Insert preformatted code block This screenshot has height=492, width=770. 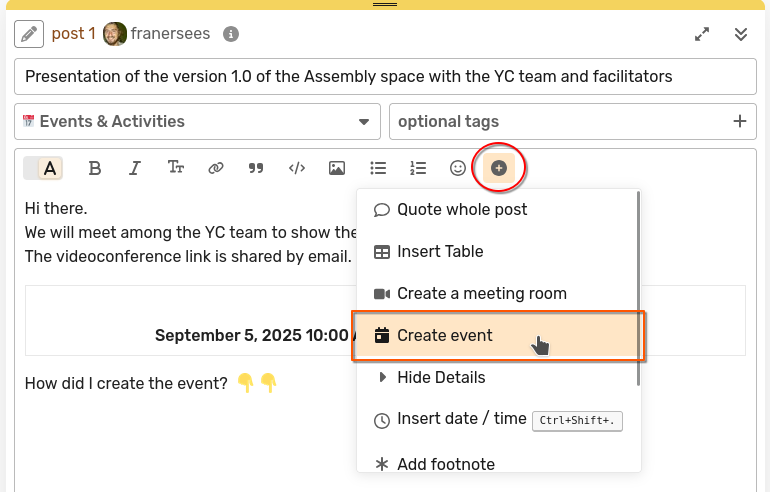[297, 168]
